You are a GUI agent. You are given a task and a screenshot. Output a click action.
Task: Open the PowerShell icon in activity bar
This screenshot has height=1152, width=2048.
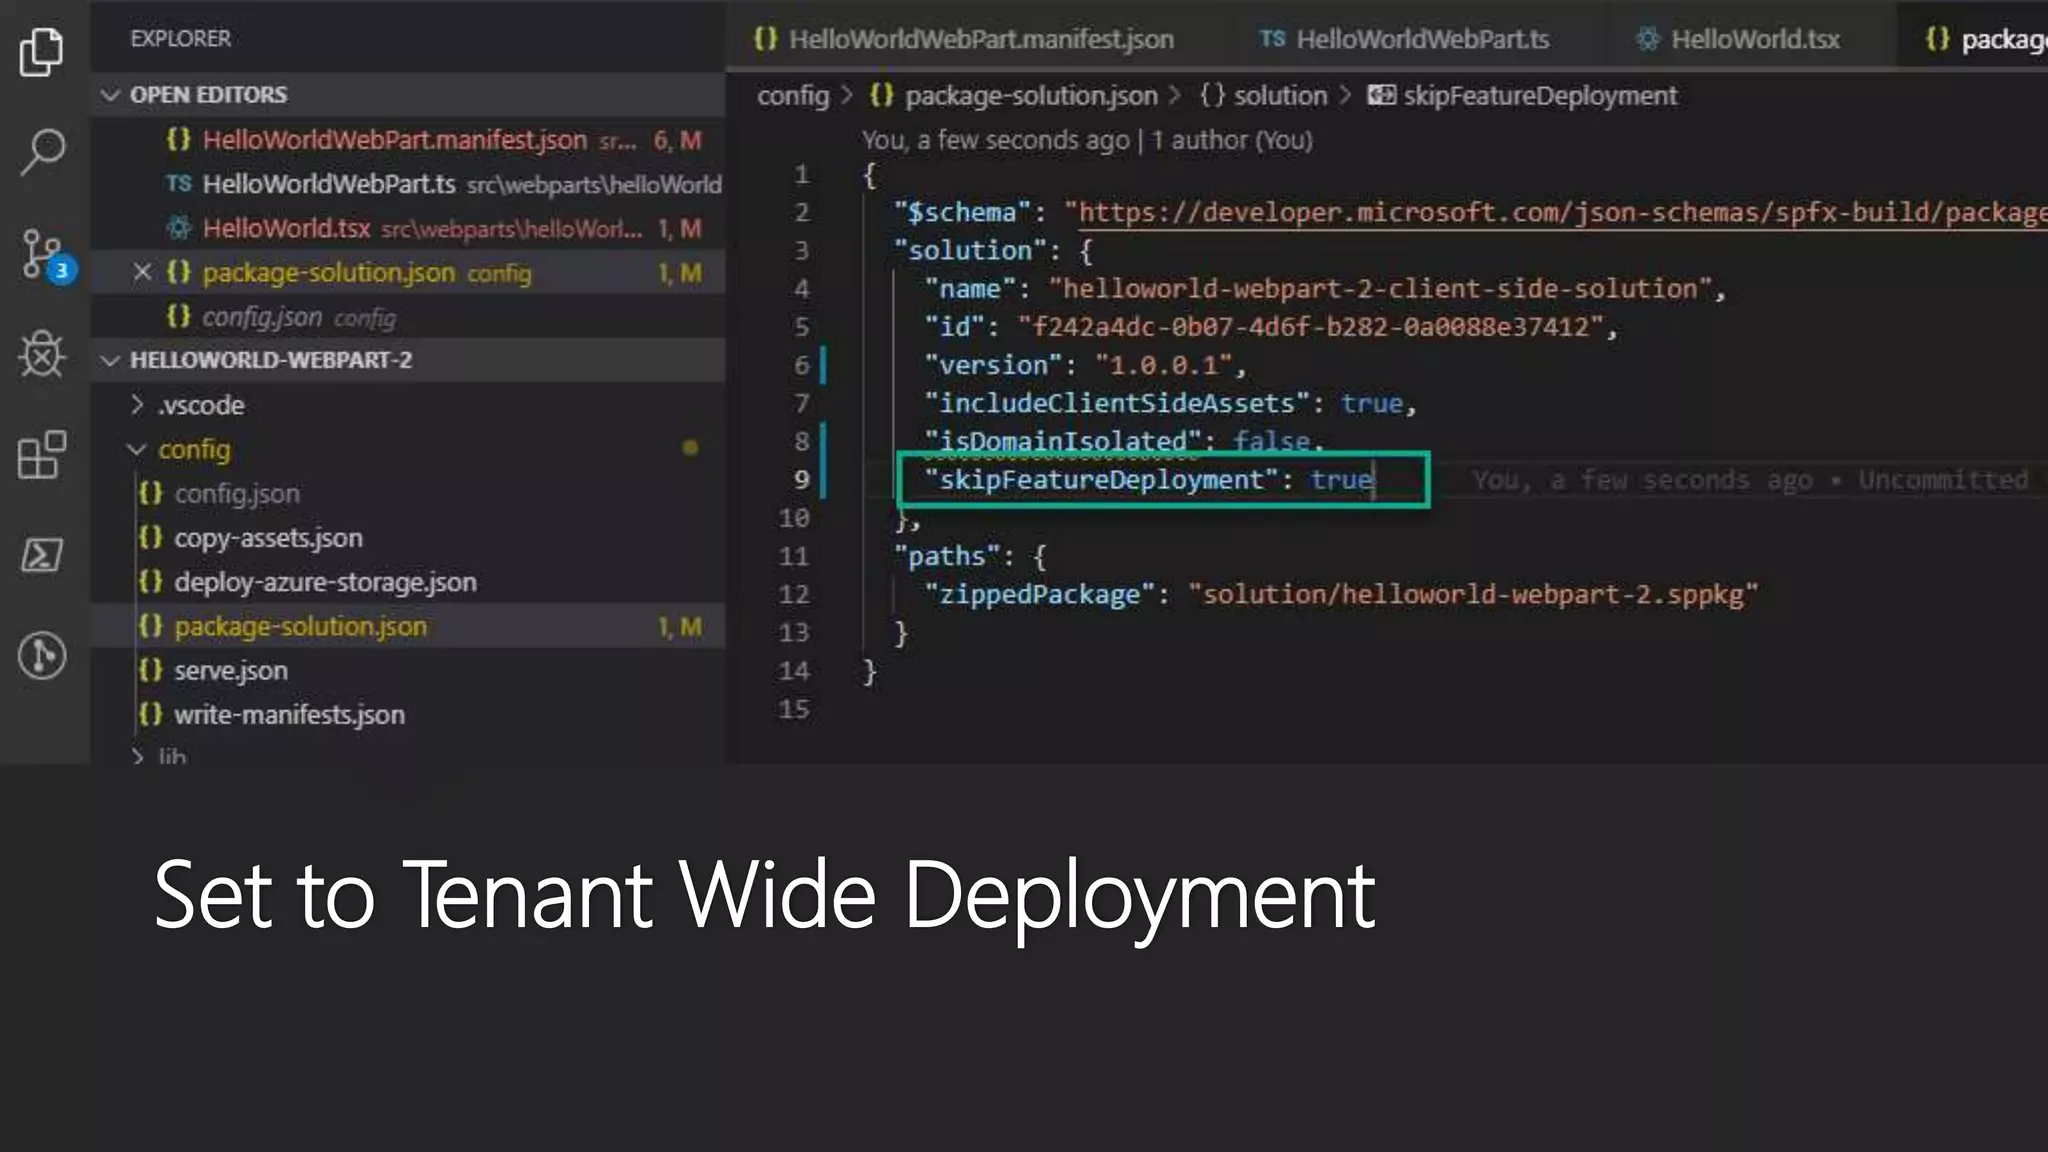pyautogui.click(x=41, y=555)
